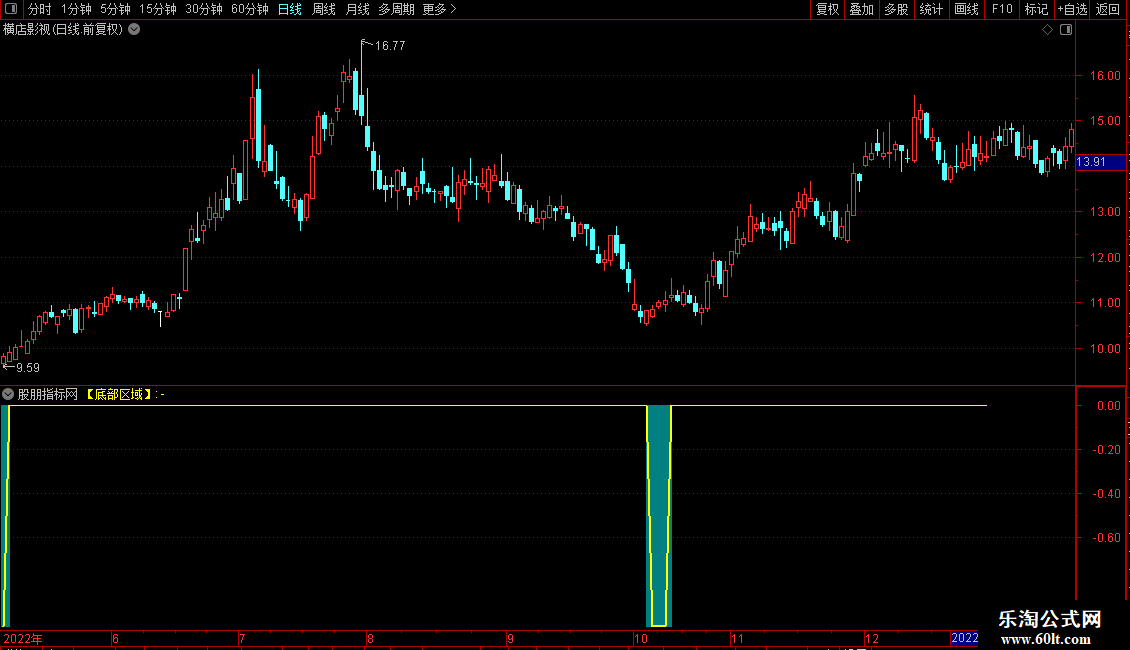The image size is (1130, 650).
Task: Select the 30分钟 period
Action: (x=204, y=9)
